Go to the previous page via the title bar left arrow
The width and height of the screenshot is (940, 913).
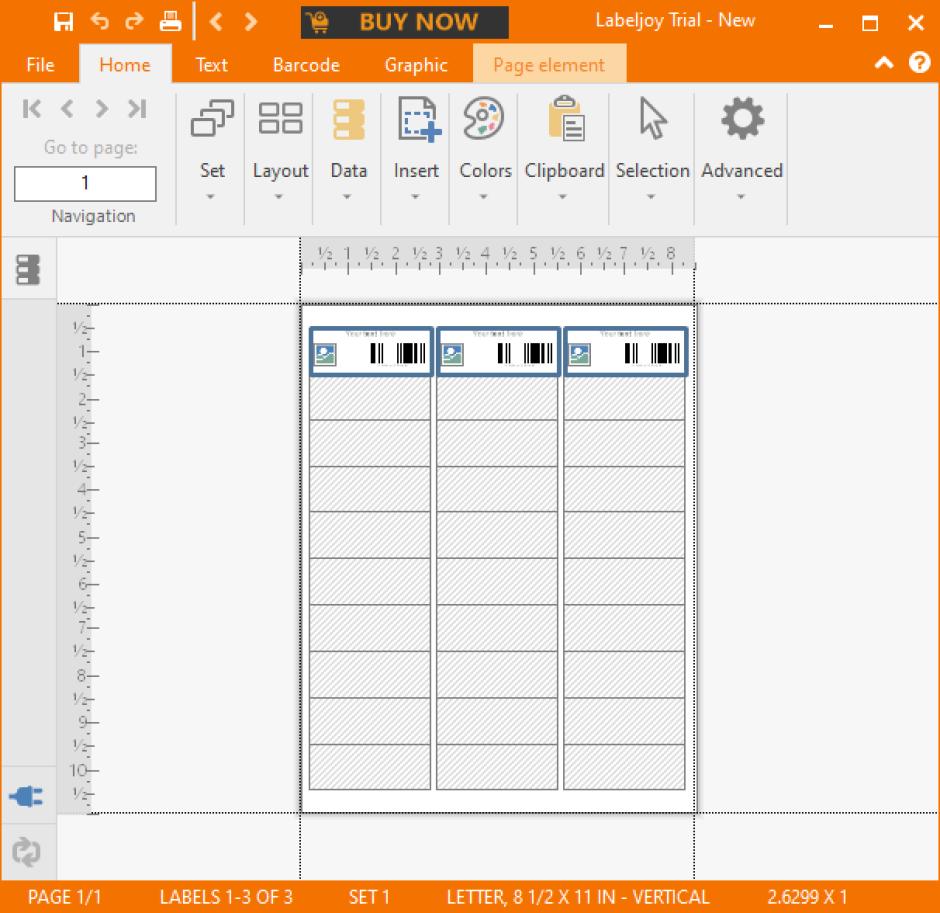[x=216, y=22]
